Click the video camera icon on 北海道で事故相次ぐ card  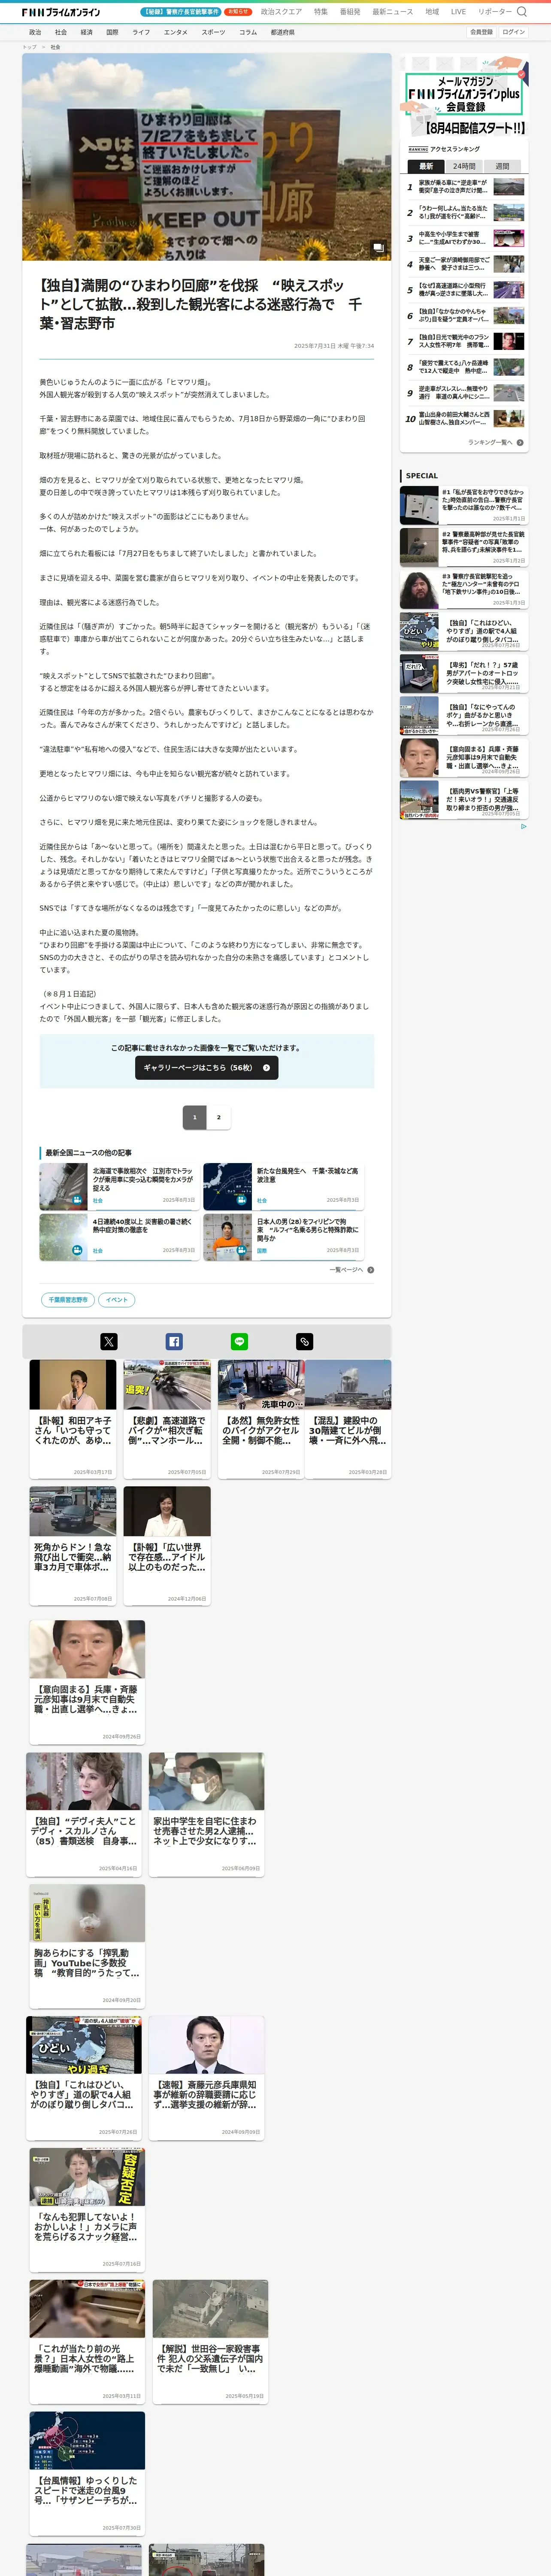pyautogui.click(x=77, y=1200)
